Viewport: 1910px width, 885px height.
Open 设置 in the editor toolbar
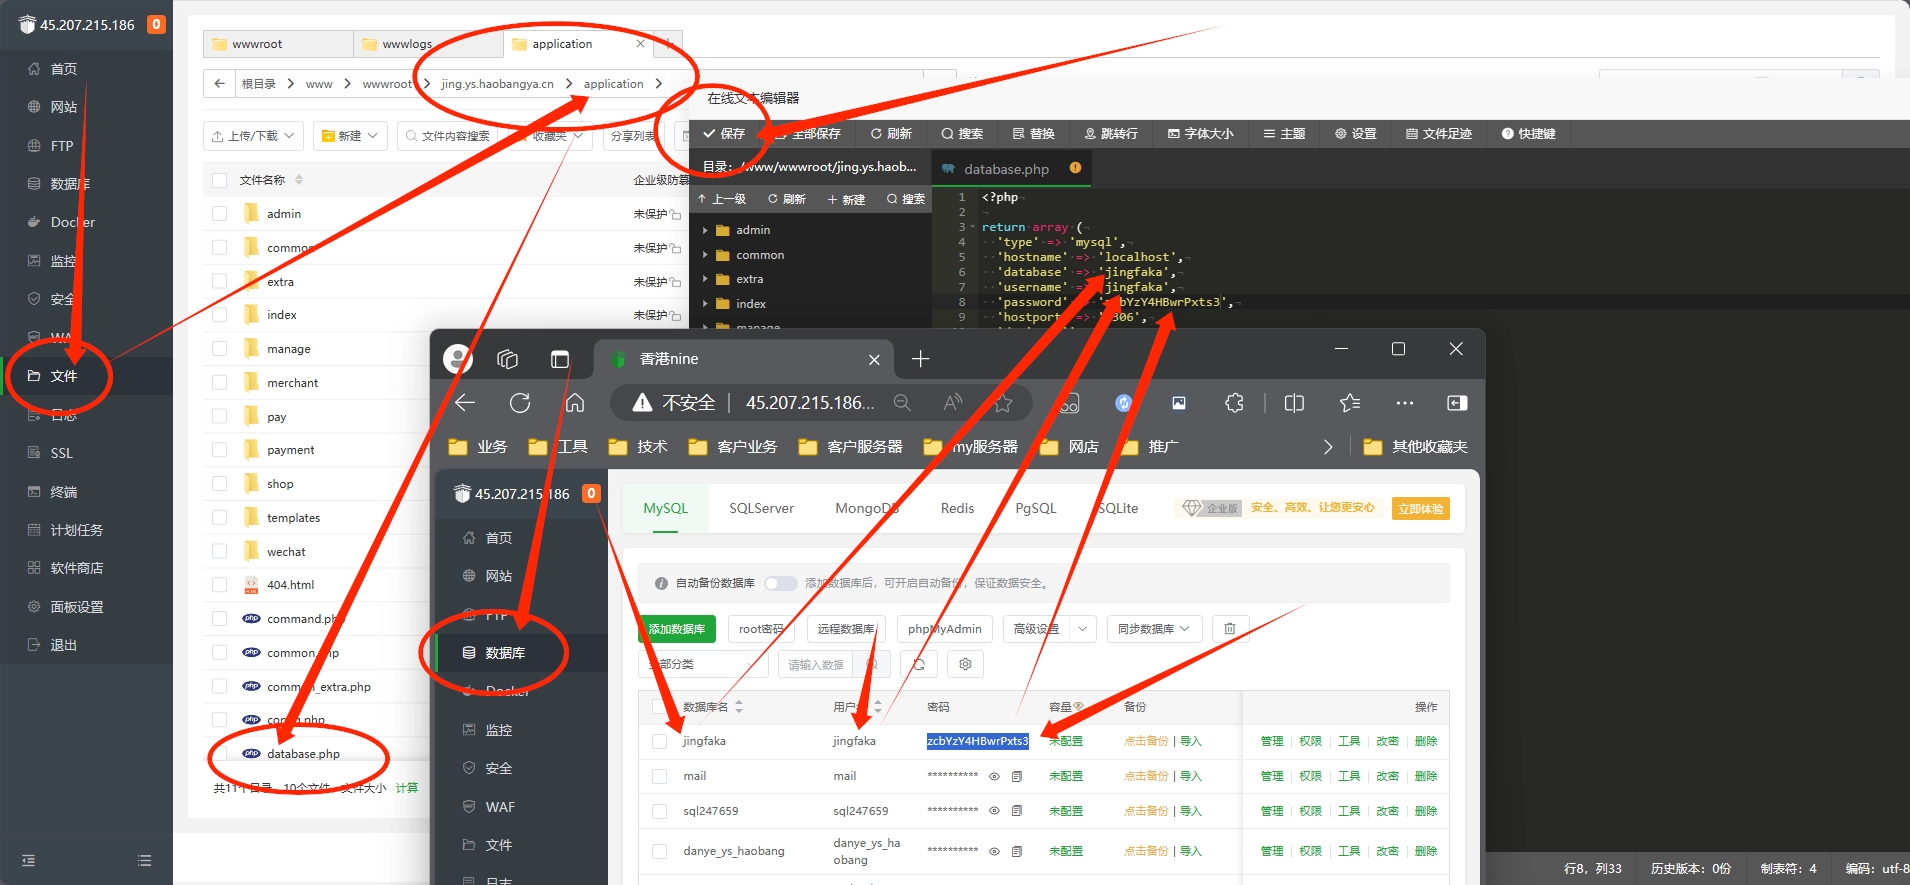tap(1356, 134)
